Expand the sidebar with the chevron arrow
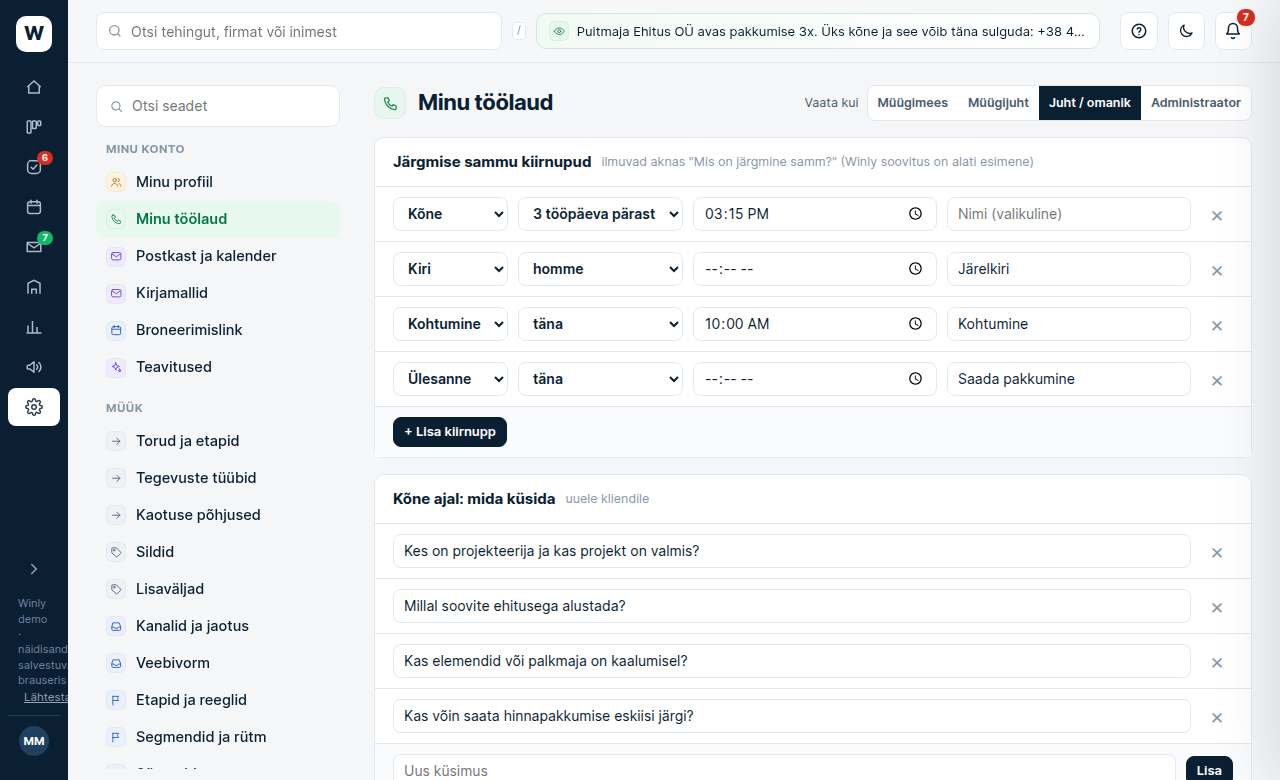 (34, 569)
